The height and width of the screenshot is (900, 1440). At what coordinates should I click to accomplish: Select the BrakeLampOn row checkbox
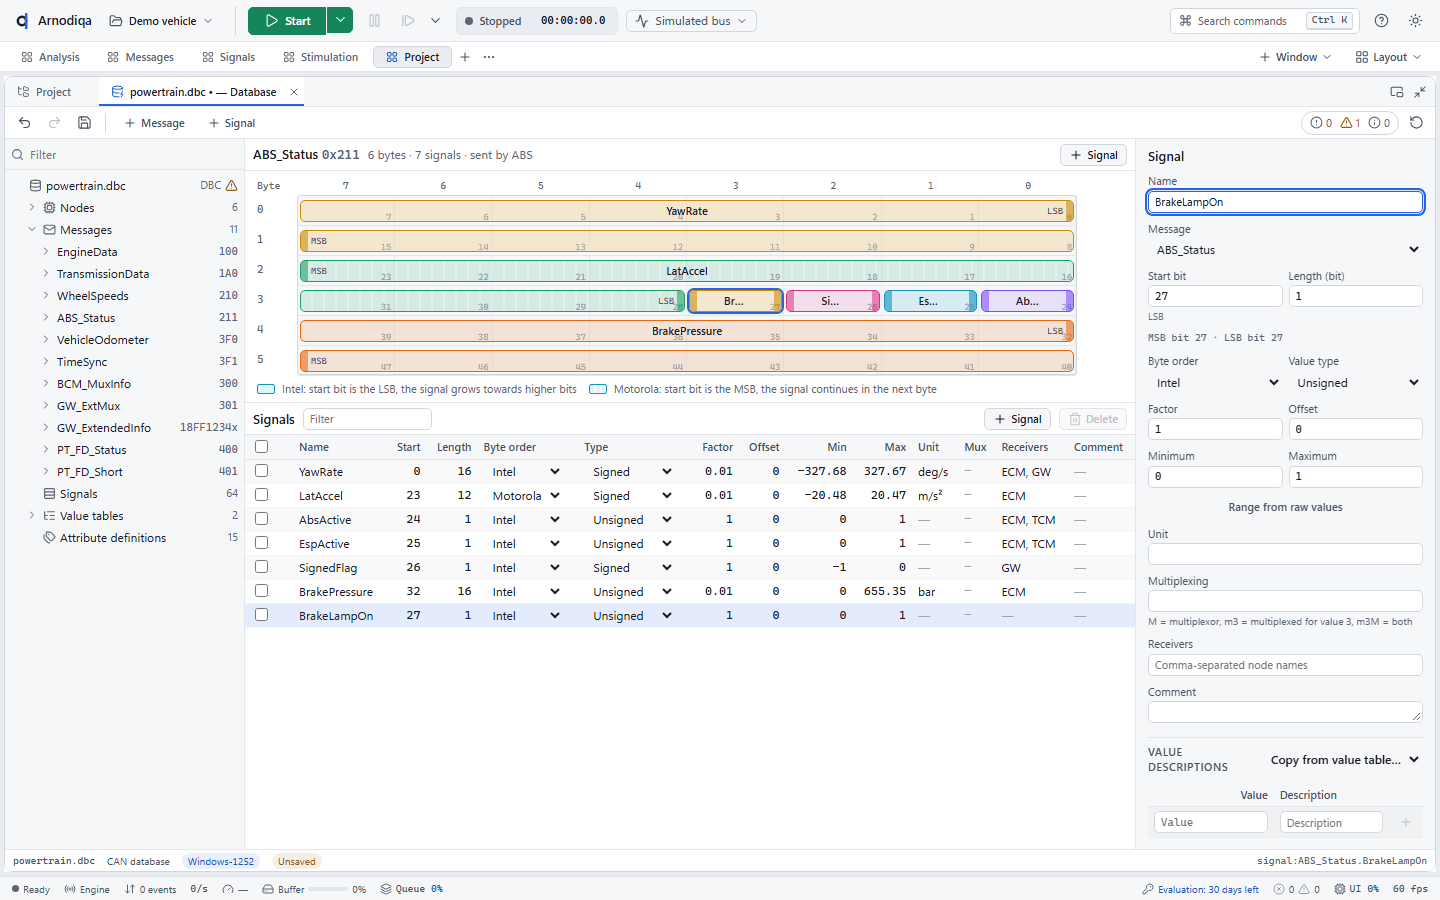[262, 615]
